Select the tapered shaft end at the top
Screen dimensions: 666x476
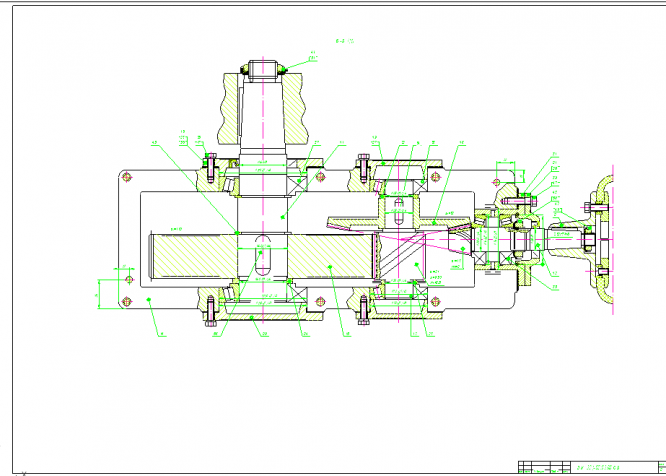pos(262,115)
